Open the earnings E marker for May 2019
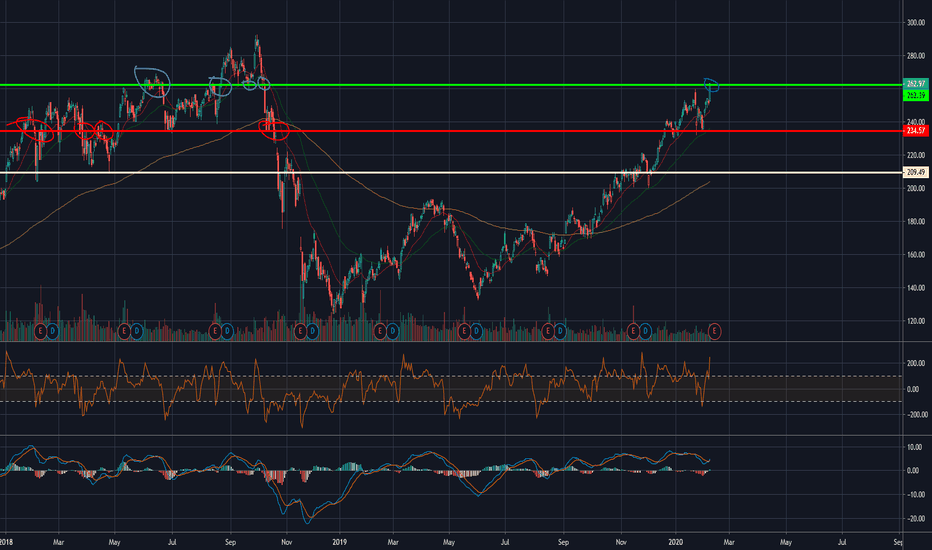Image resolution: width=932 pixels, height=550 pixels. pyautogui.click(x=464, y=331)
